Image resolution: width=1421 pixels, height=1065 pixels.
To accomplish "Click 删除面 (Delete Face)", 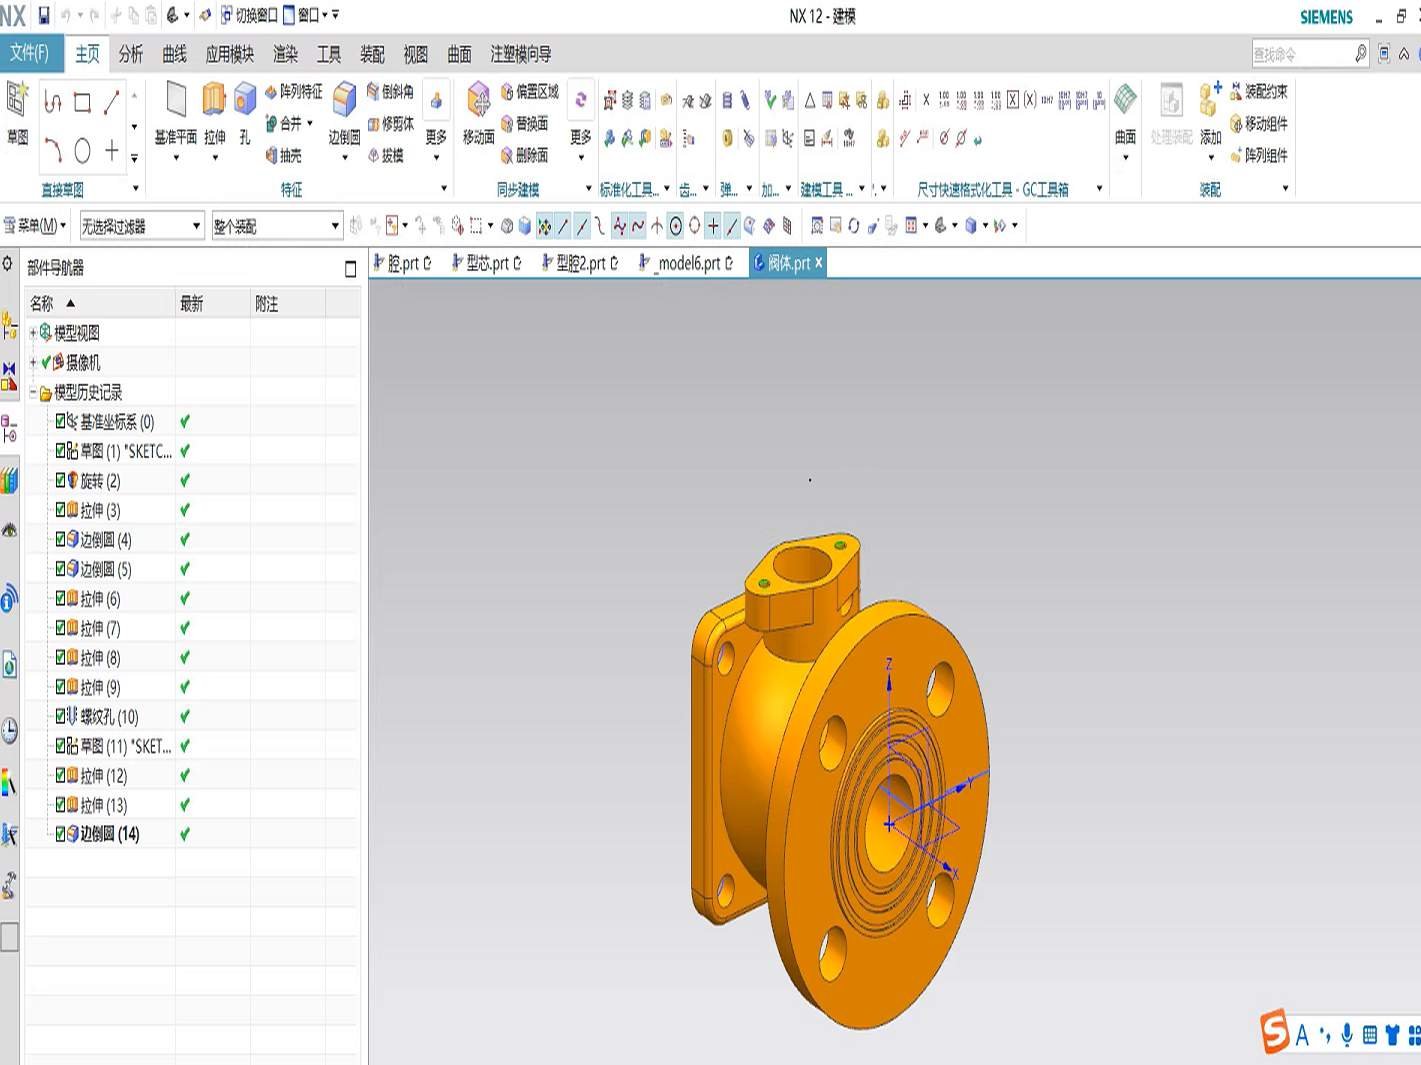I will (524, 155).
